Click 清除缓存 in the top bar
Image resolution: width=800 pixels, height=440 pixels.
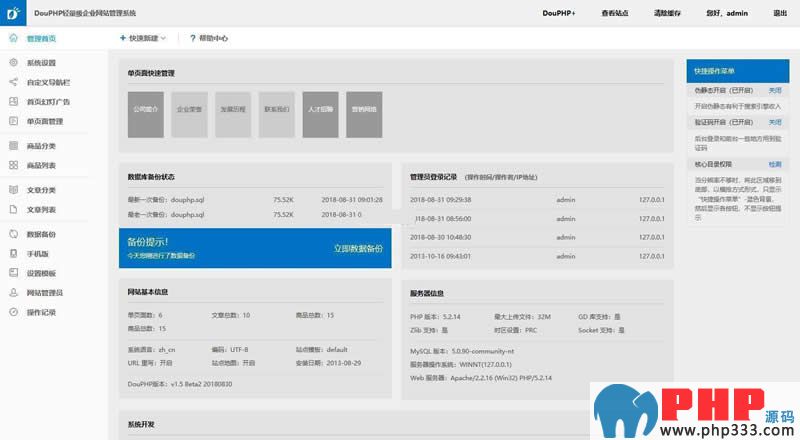(667, 13)
